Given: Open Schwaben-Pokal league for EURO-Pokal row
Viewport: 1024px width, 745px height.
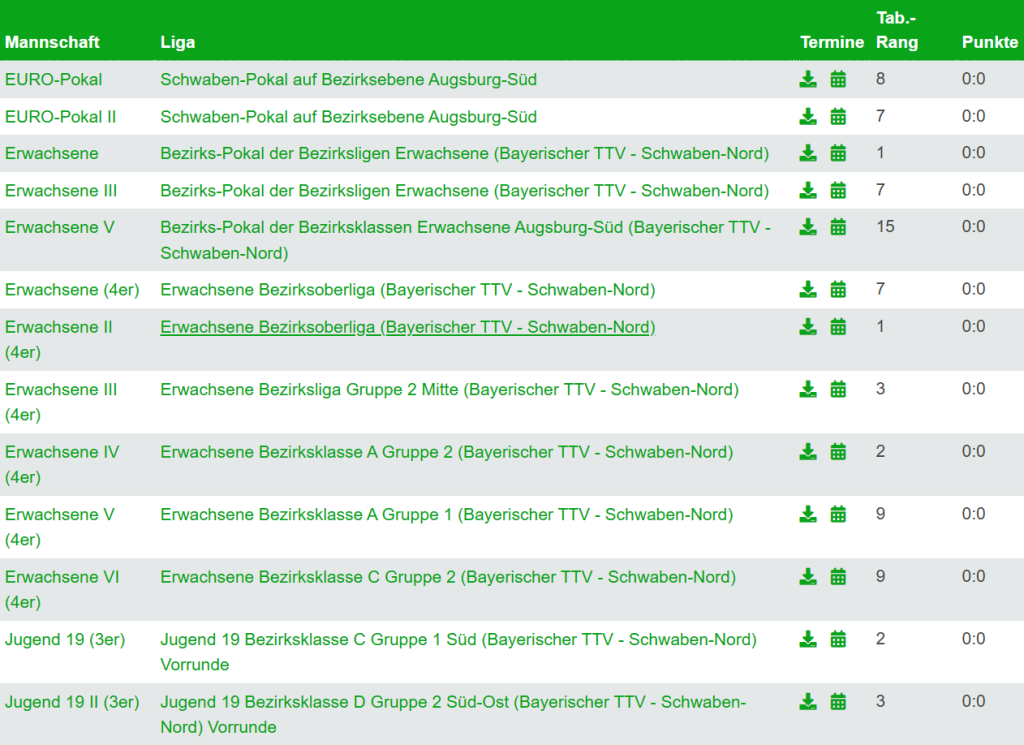Looking at the screenshot, I should coord(349,80).
